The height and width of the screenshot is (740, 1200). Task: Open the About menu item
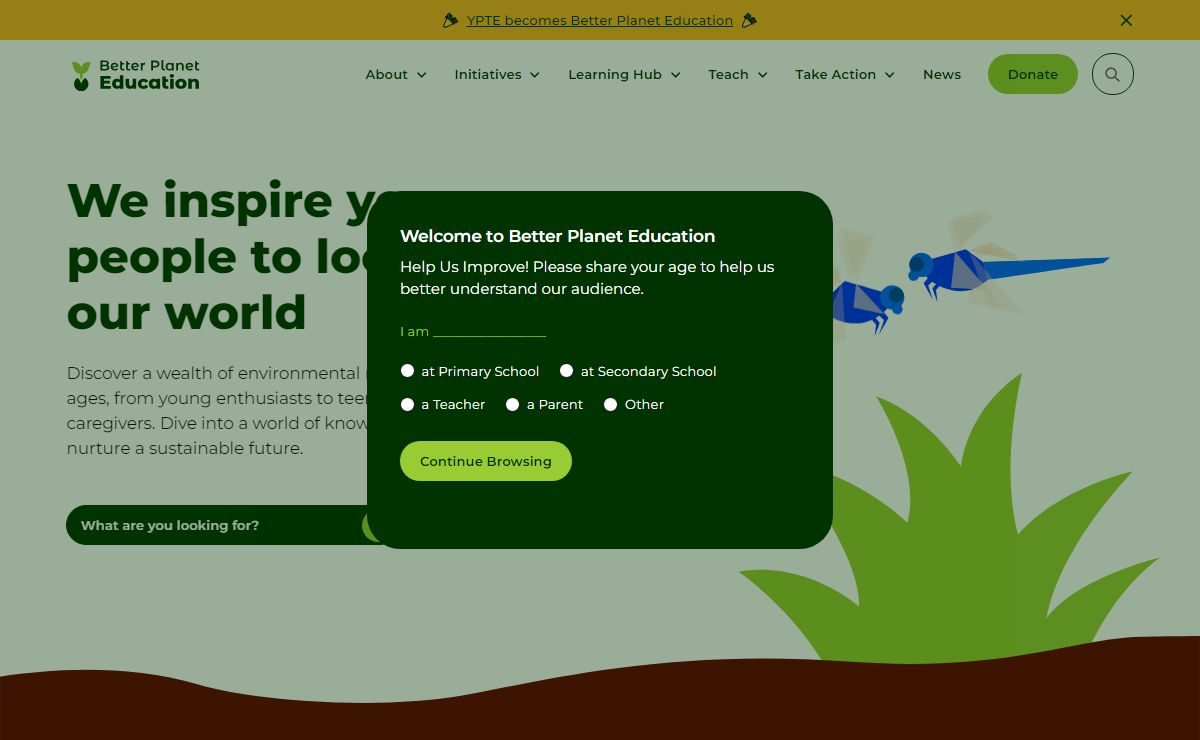click(386, 74)
